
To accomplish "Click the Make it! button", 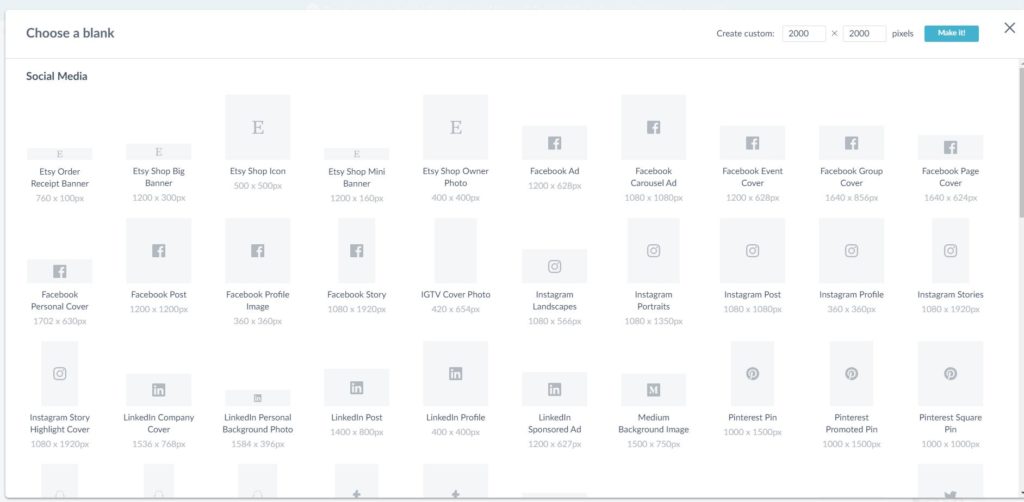I will (x=951, y=34).
